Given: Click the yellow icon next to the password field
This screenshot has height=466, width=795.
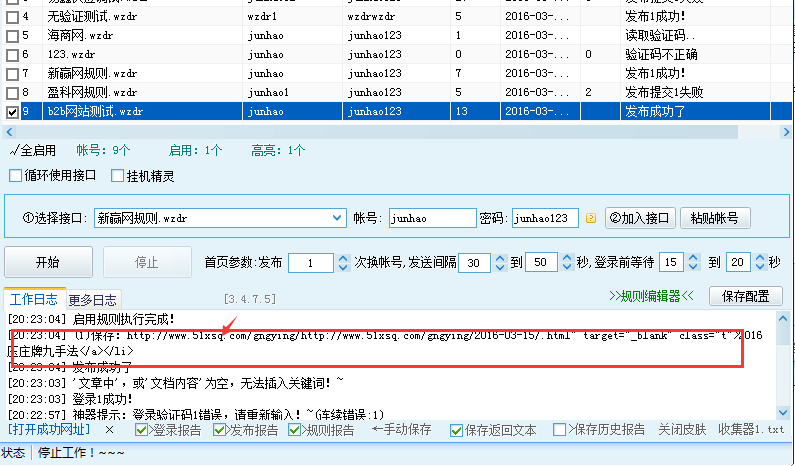Looking at the screenshot, I should (x=590, y=218).
